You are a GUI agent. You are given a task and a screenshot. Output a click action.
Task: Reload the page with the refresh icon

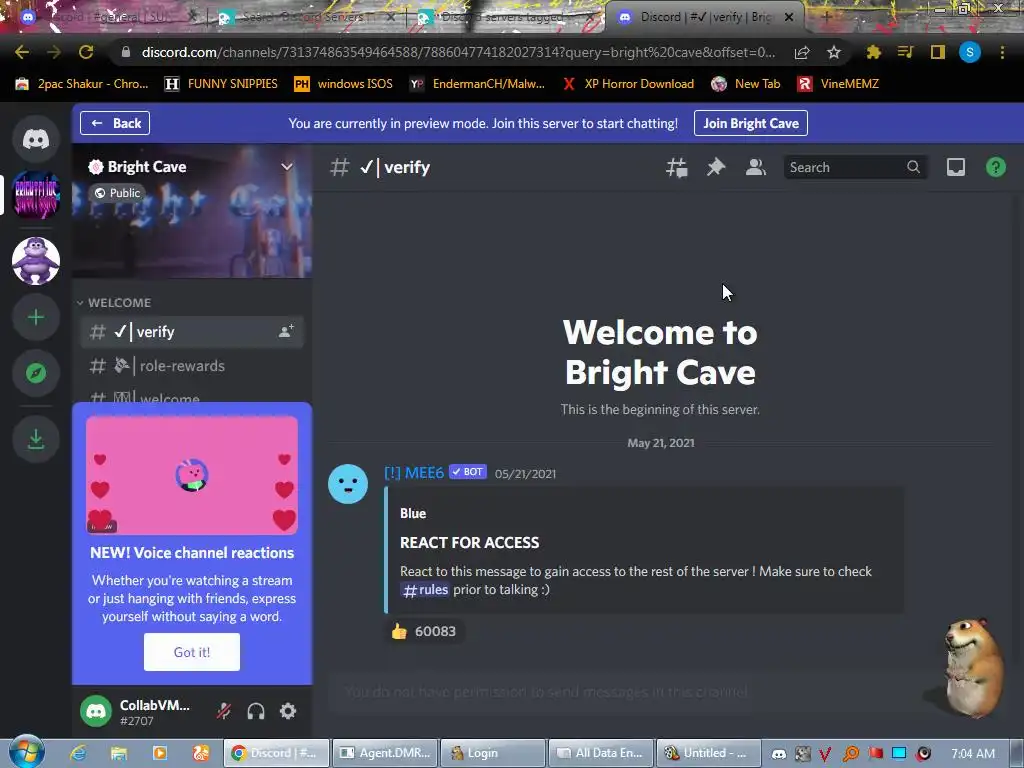[86, 52]
